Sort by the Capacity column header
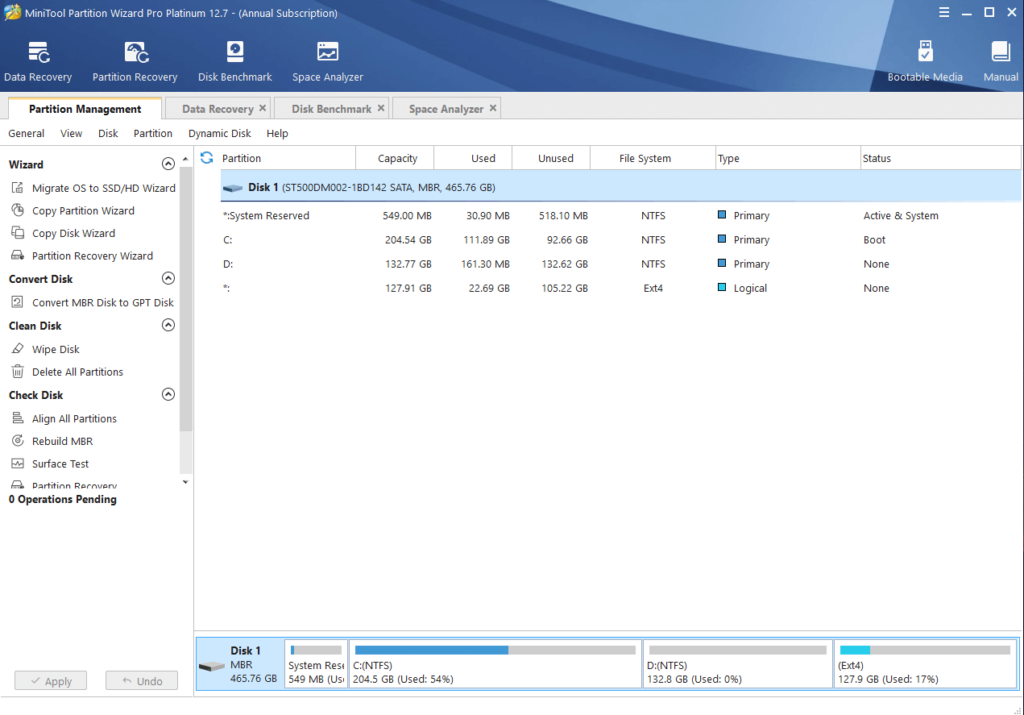The image size is (1024, 715). click(395, 158)
